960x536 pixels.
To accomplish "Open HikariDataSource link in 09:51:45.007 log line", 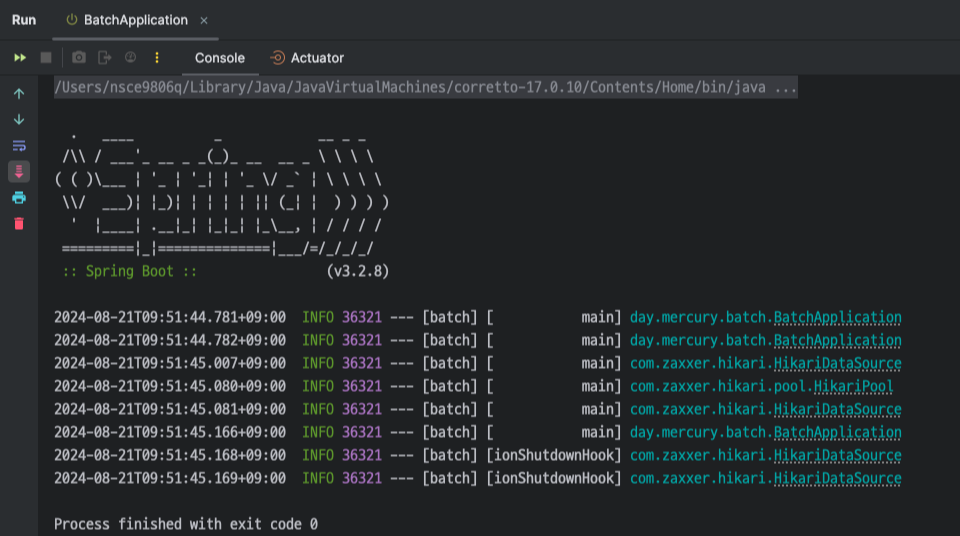I will 838,363.
